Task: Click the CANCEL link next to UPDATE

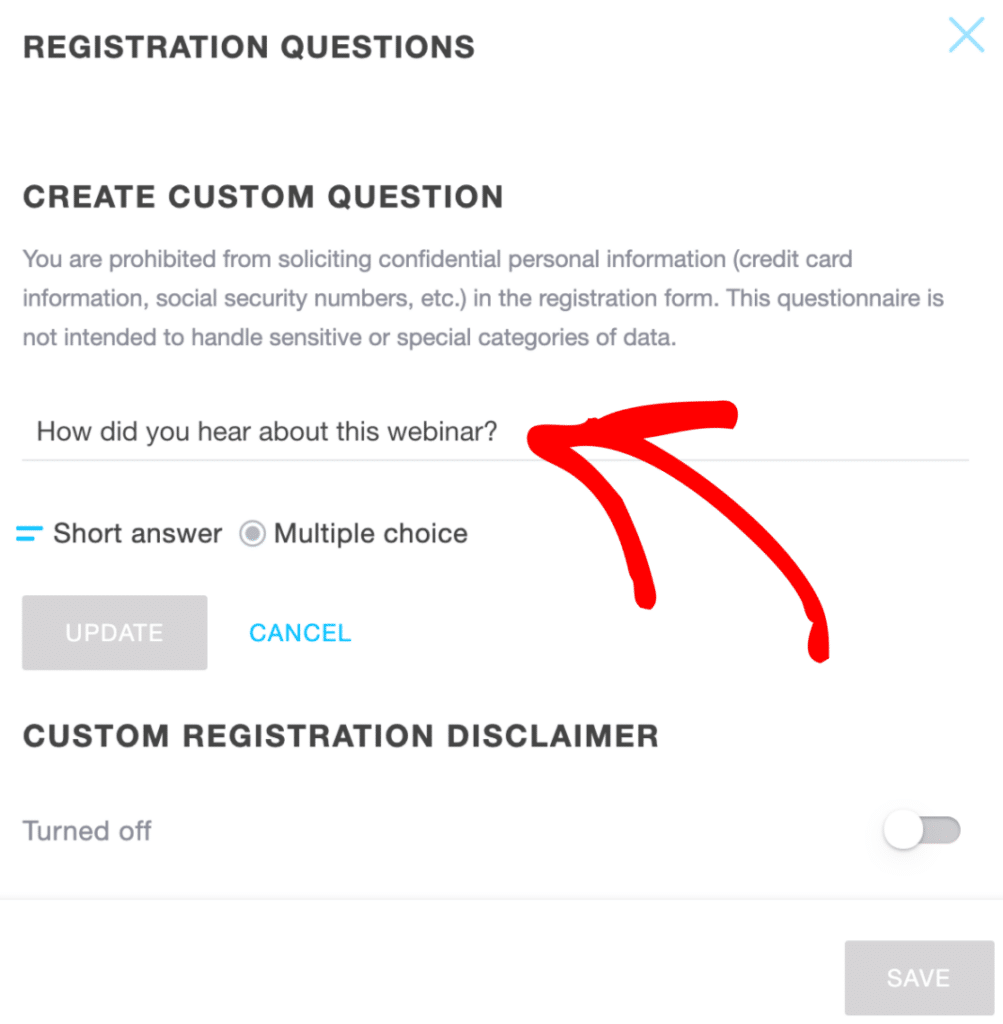Action: point(299,632)
